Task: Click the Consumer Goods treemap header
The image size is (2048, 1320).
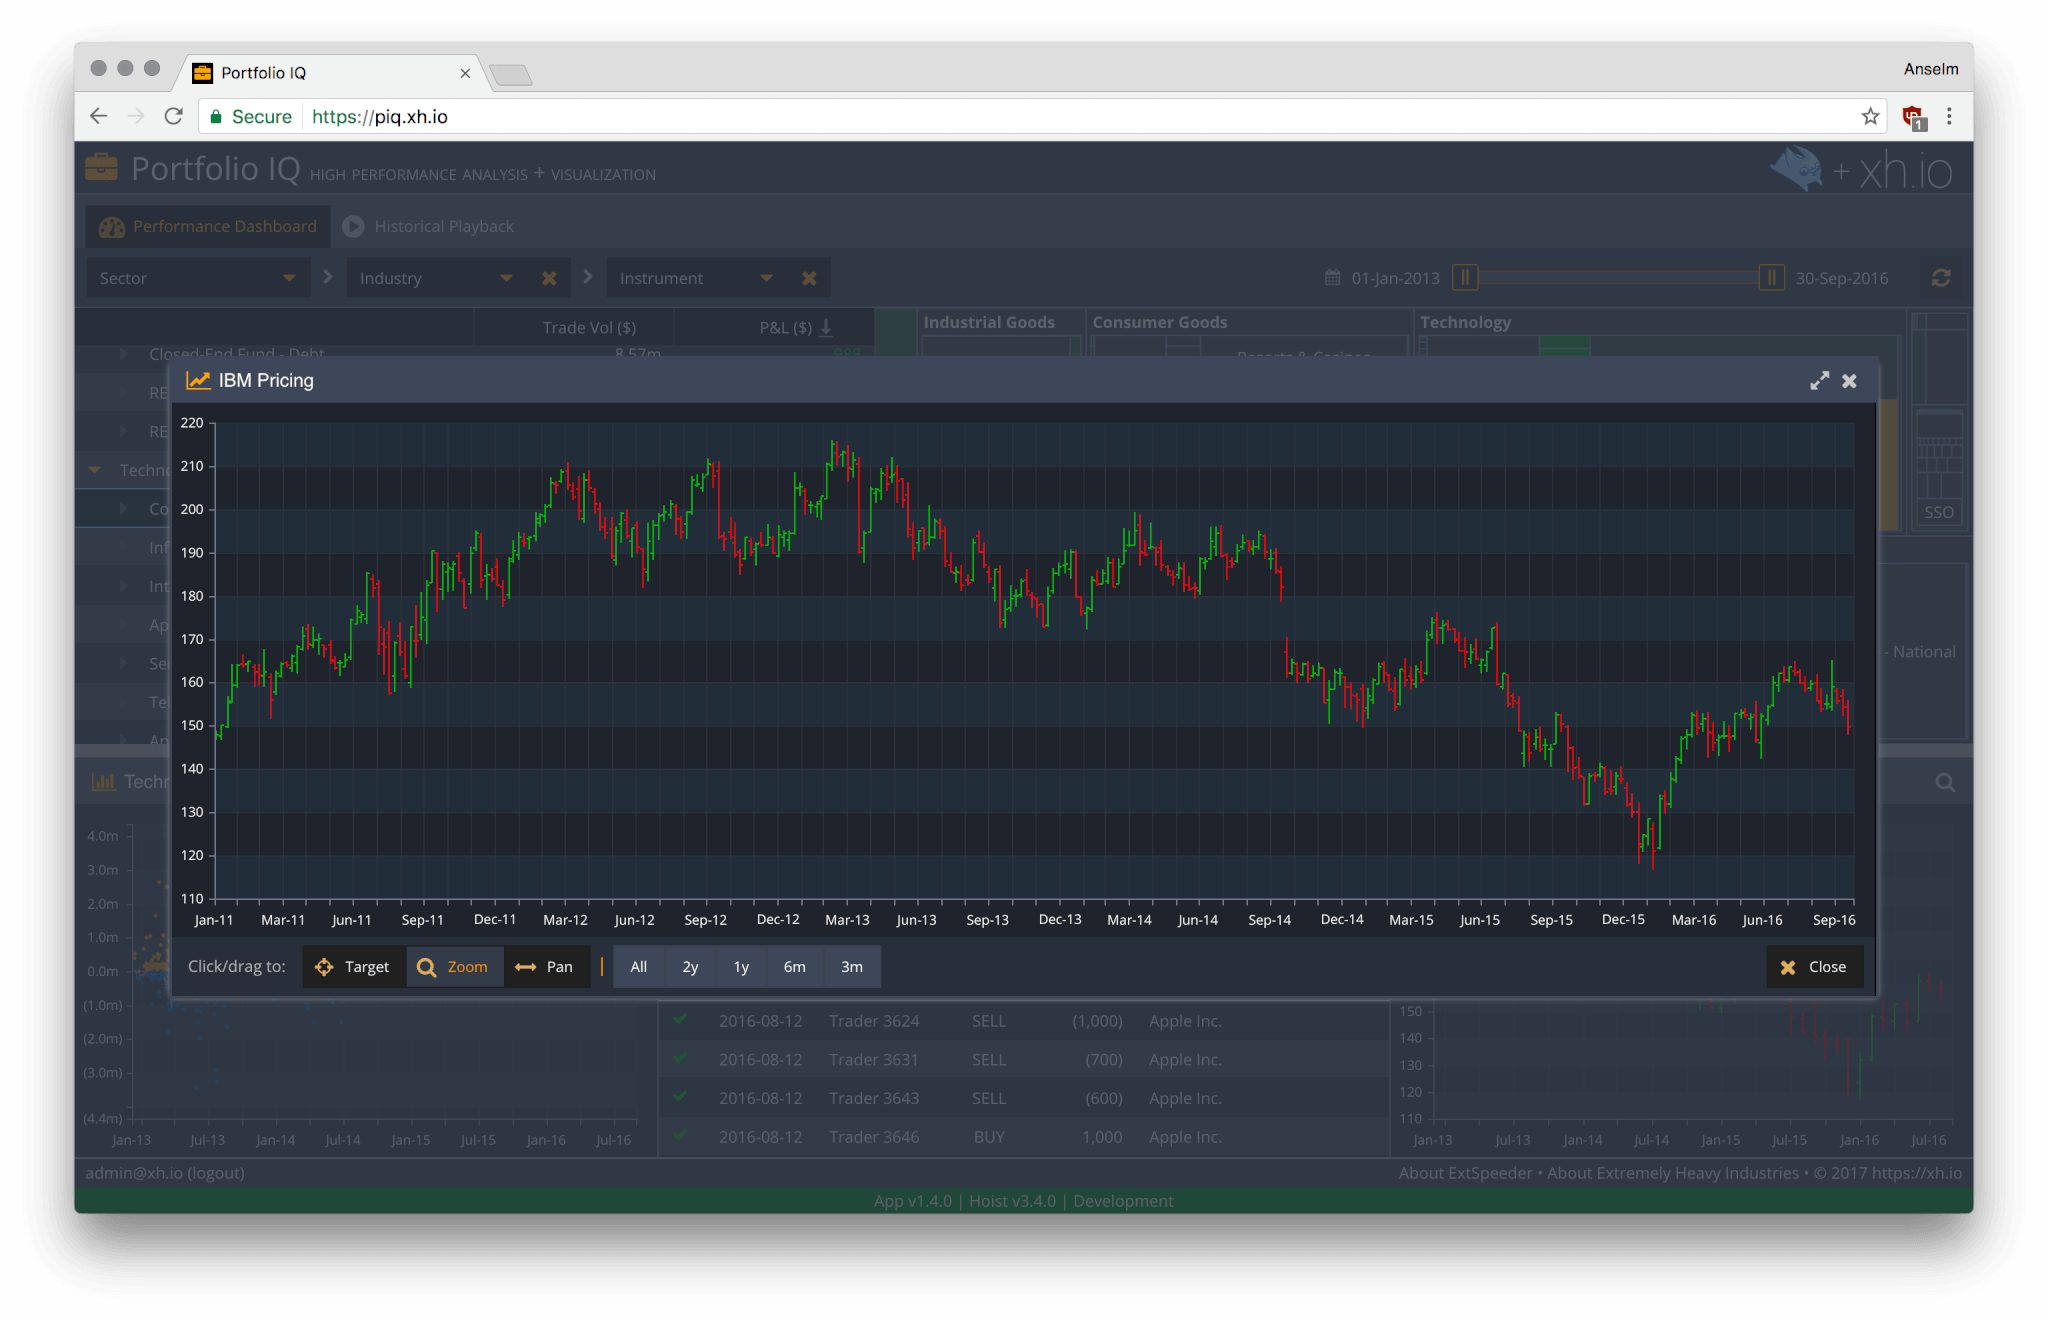Action: pyautogui.click(x=1160, y=322)
